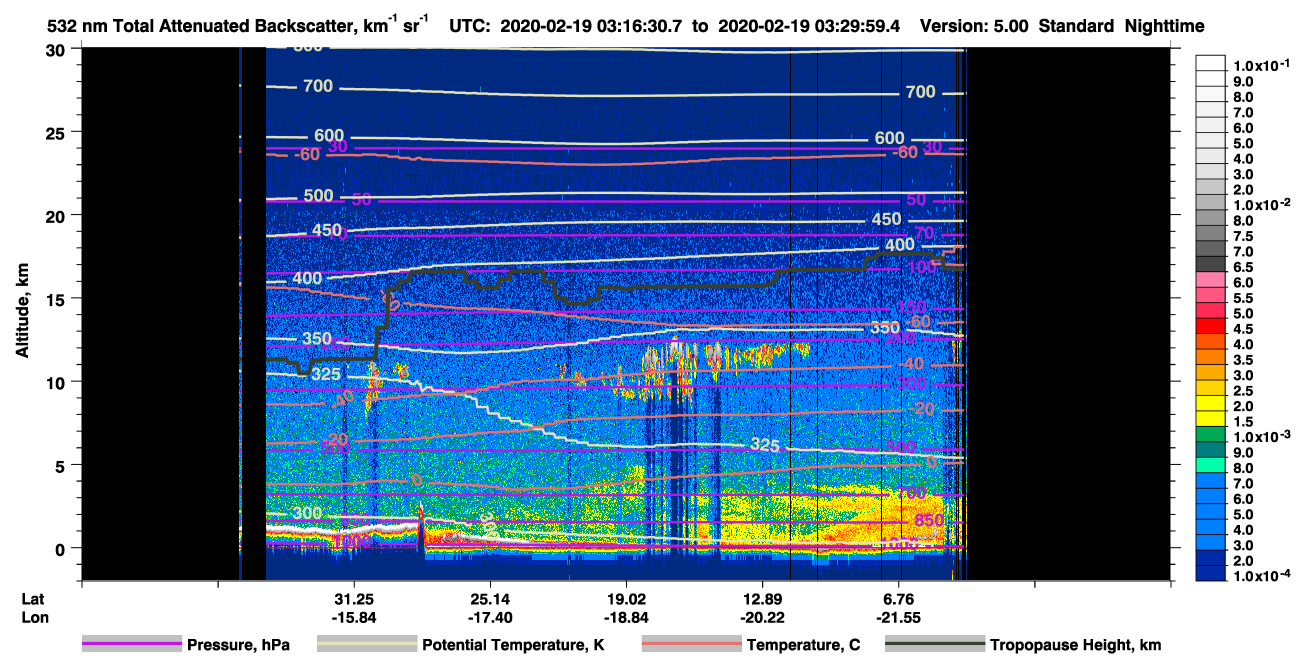The image size is (1300, 667).
Task: Click the 'Temperature, C' legend label
Action: coord(803,645)
